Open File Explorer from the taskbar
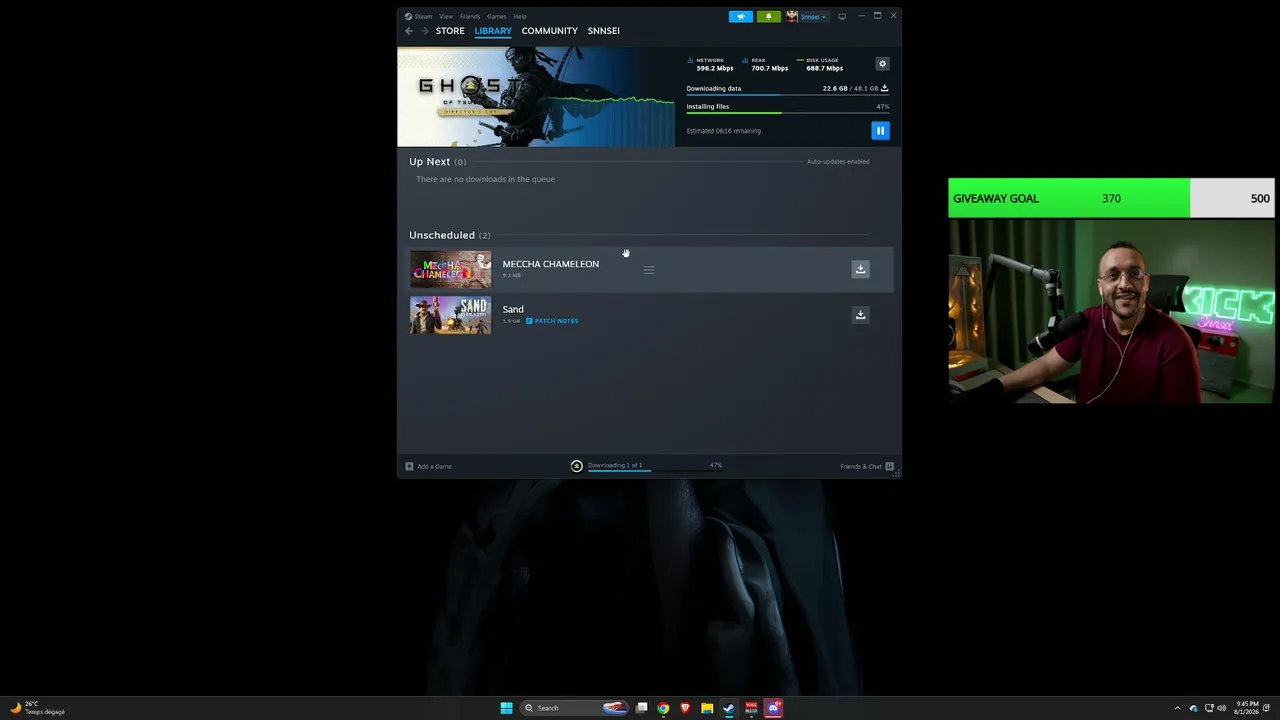Viewport: 1280px width, 720px height. (x=707, y=708)
